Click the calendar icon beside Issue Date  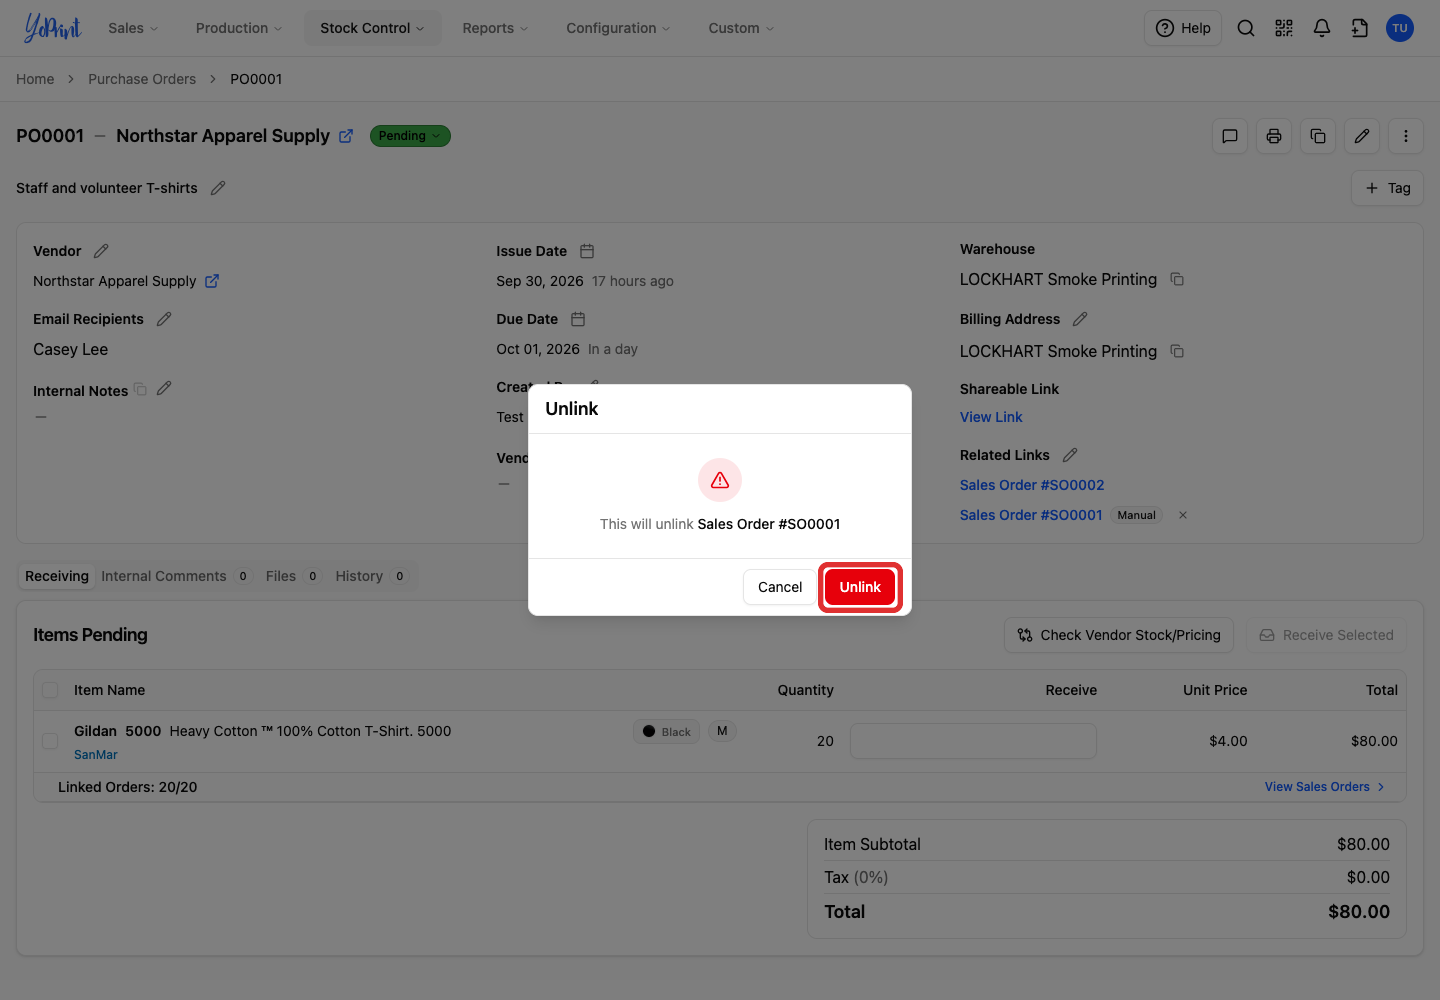tap(587, 251)
